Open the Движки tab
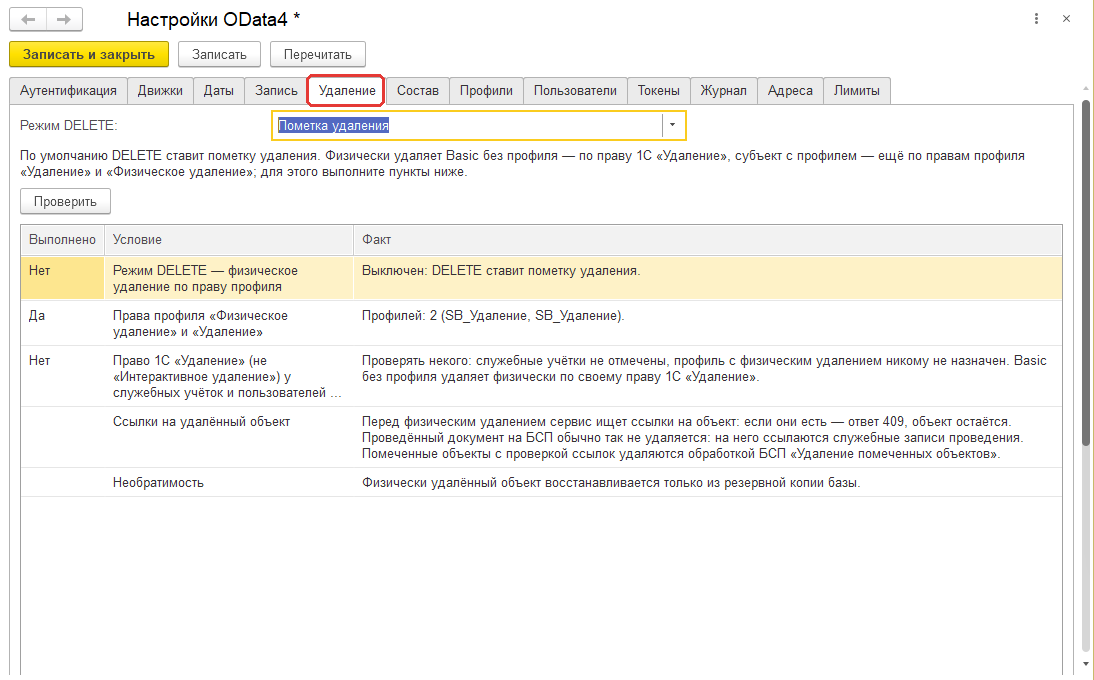This screenshot has width=1094, height=680. pos(160,91)
